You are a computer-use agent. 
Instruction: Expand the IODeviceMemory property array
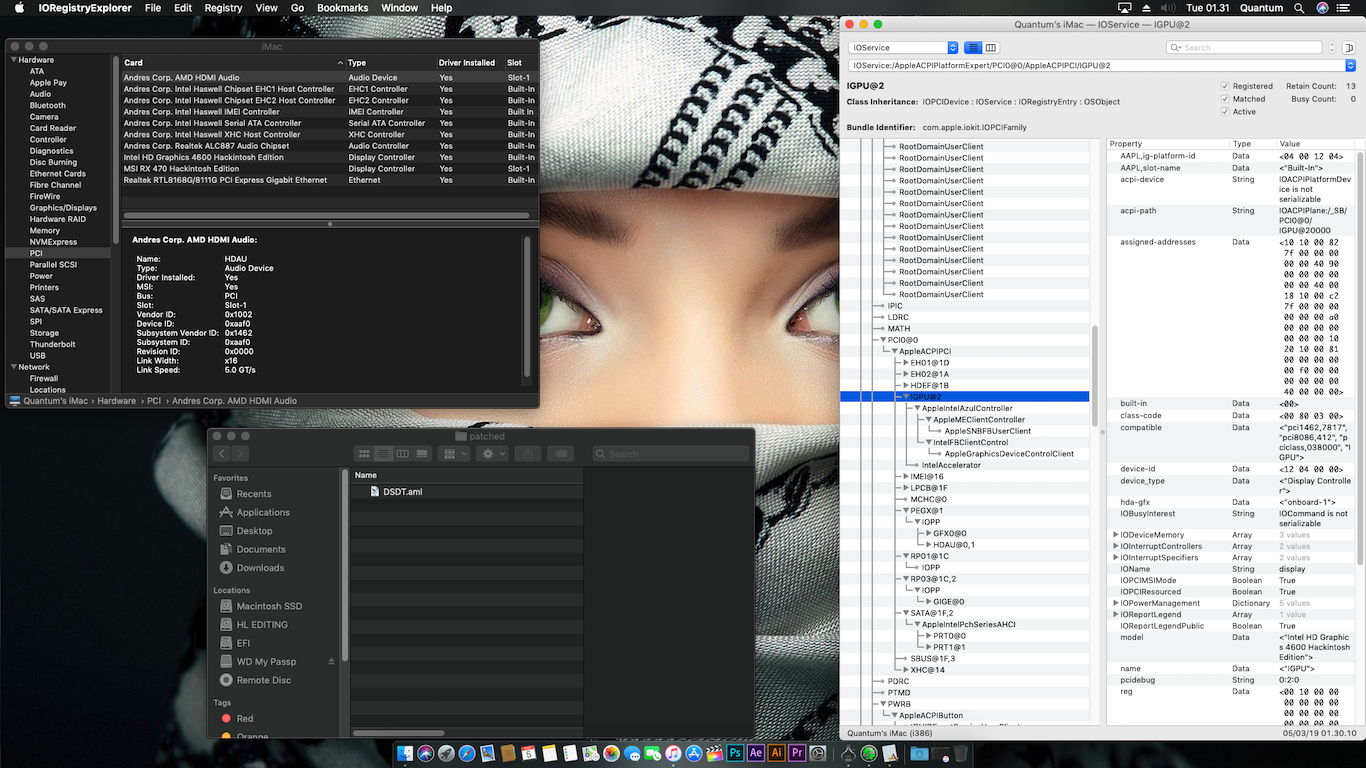pos(1115,535)
